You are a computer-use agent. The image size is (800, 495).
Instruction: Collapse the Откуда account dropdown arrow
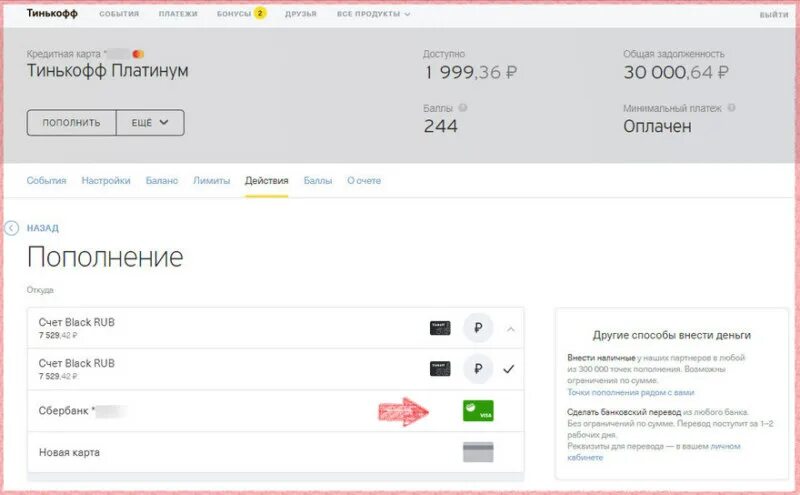tap(511, 329)
